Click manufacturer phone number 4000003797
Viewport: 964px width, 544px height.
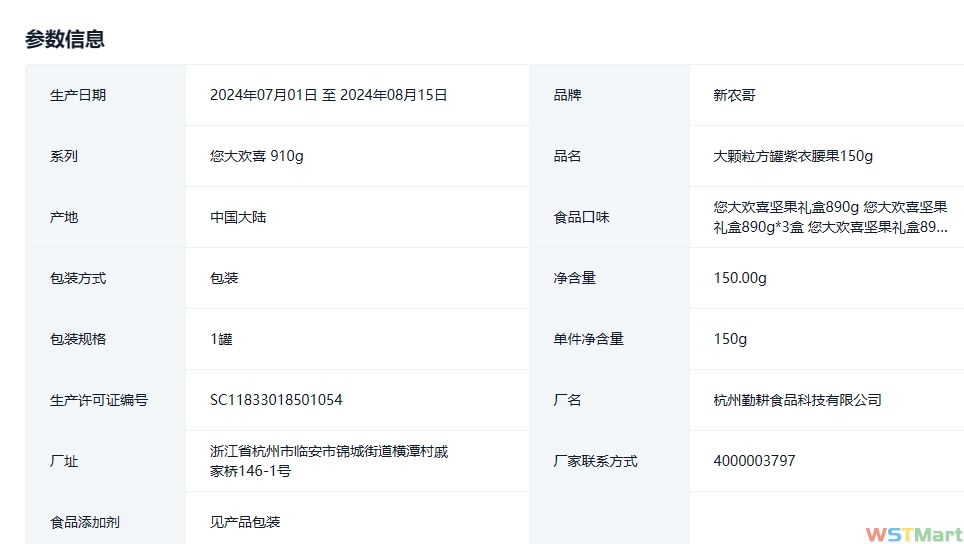pyautogui.click(x=754, y=461)
